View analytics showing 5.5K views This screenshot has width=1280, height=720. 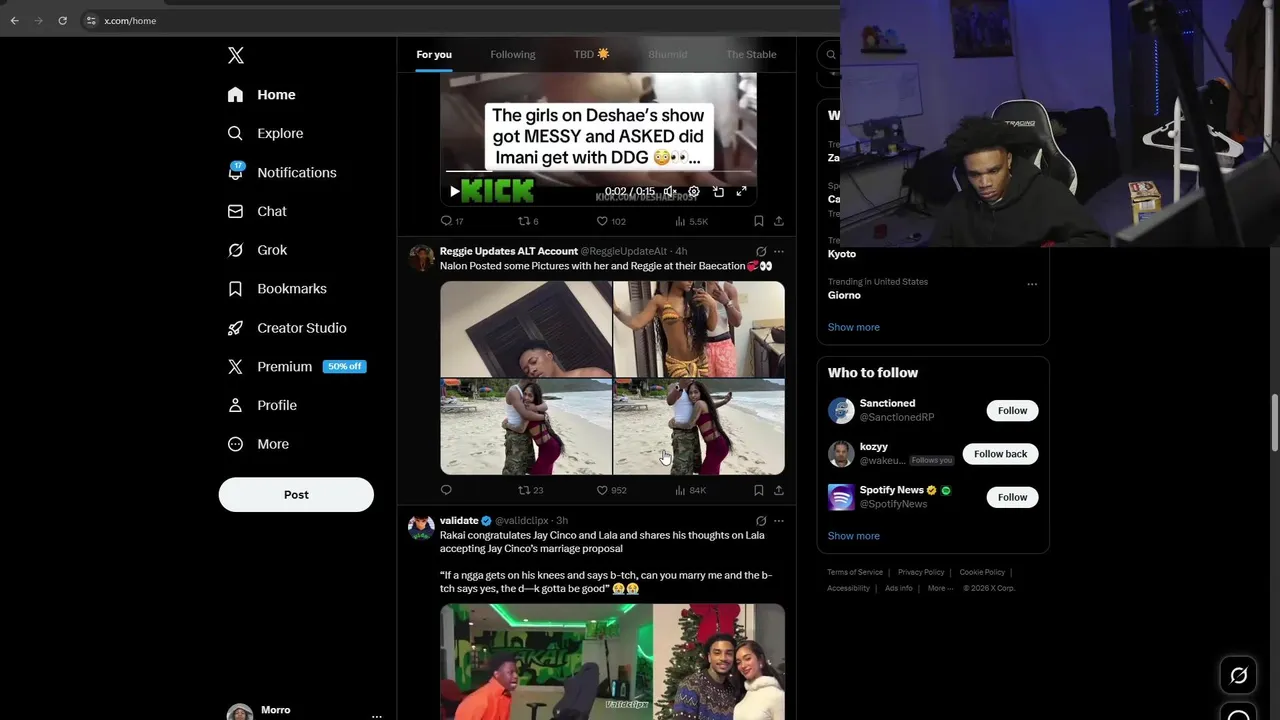pos(691,221)
